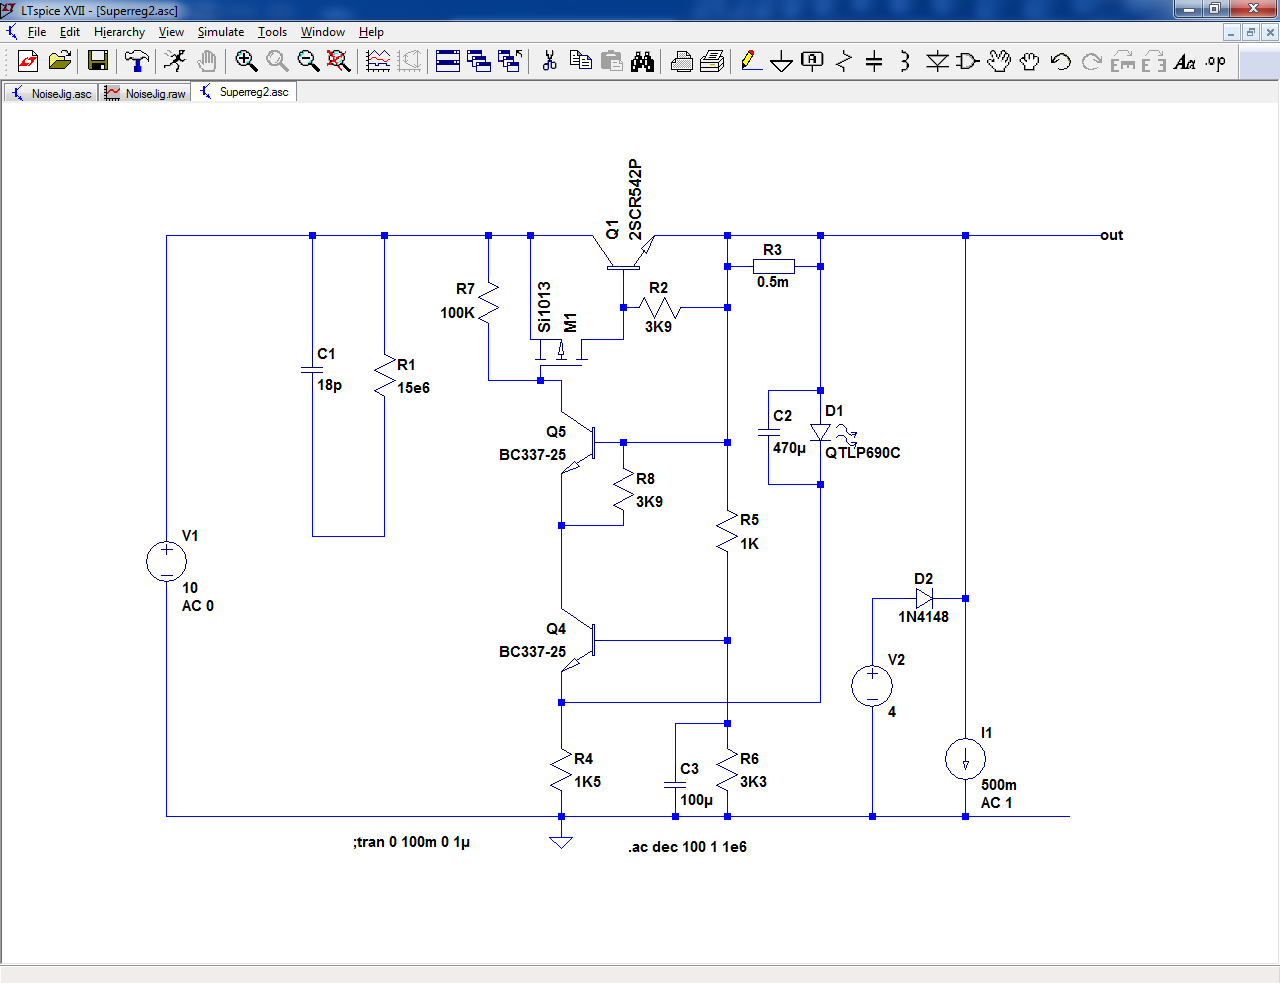The image size is (1280, 984).
Task: Switch to the NoiseJig.raw tab
Action: click(x=146, y=93)
